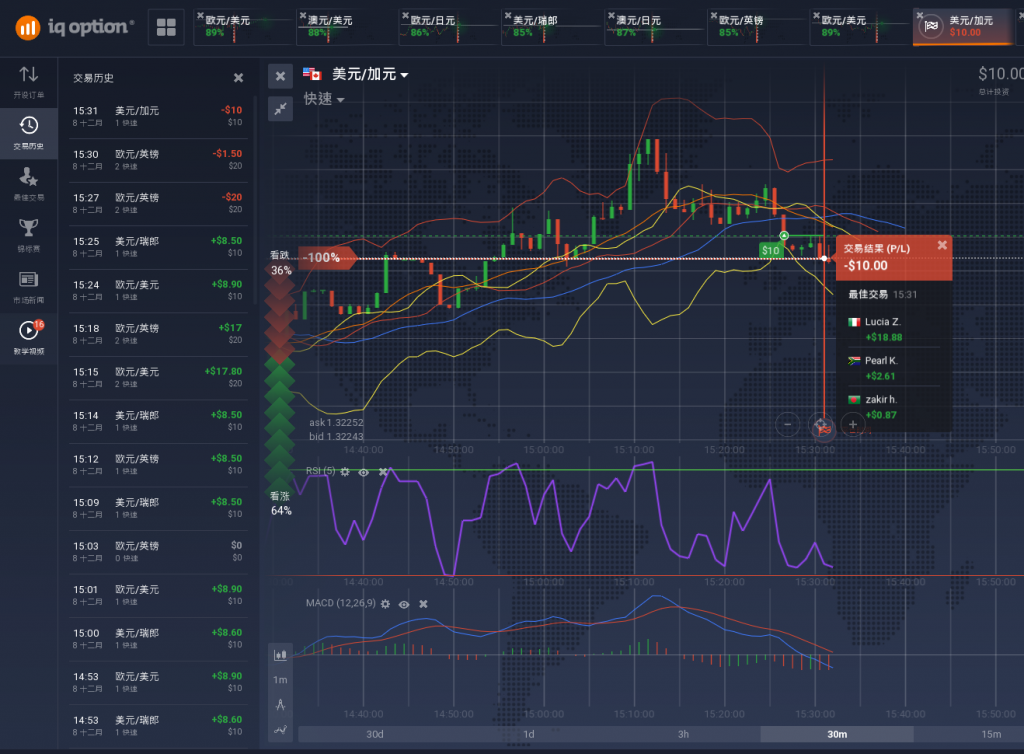1024x754 pixels.
Task: Close the 交易历史 trading history panel
Action: [x=238, y=77]
